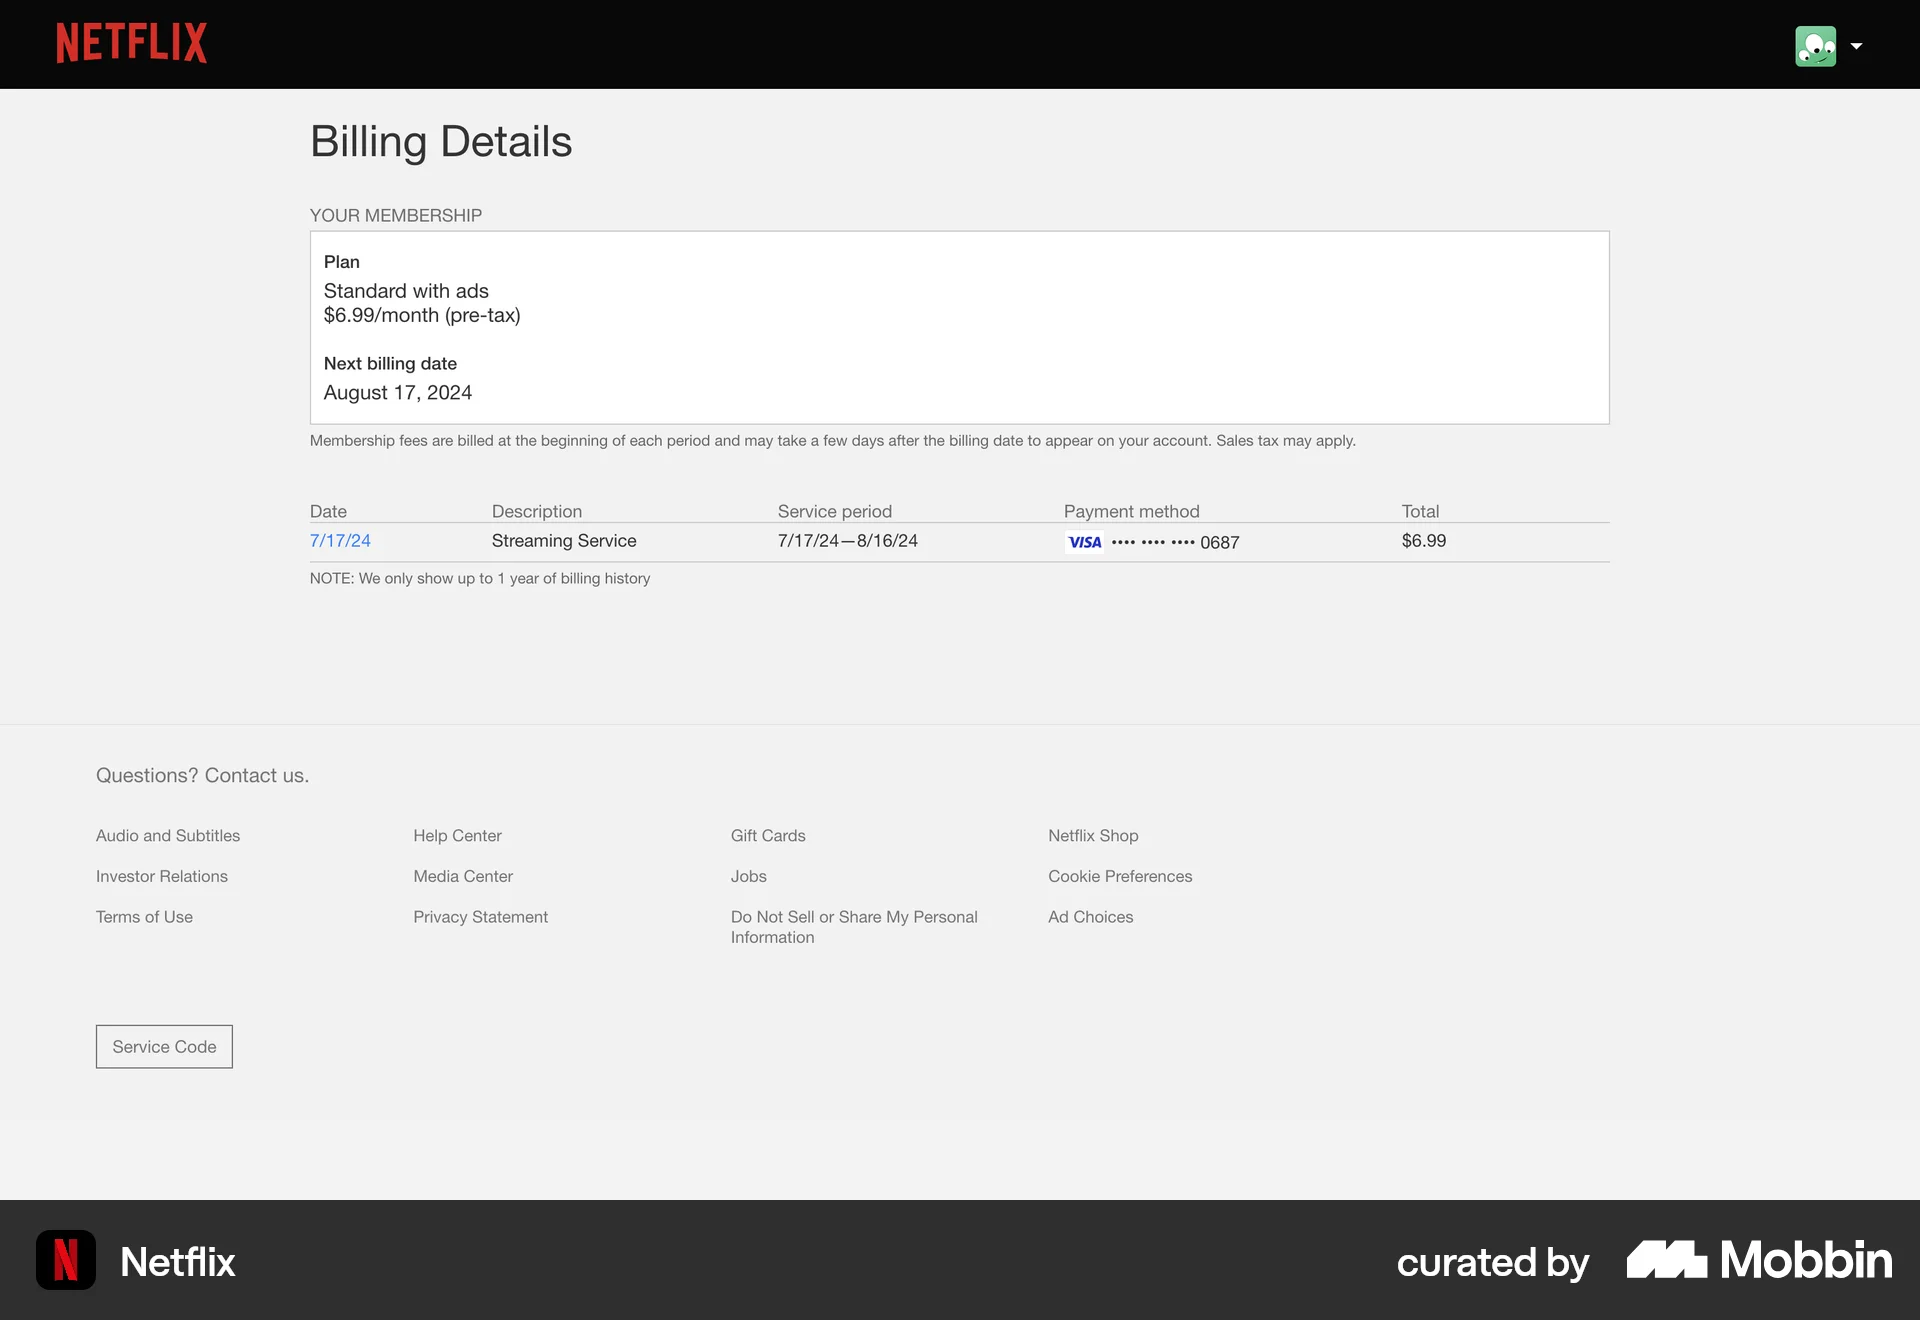Viewport: 1920px width, 1320px height.
Task: Open the 7/17/24 invoice link
Action: (x=340, y=540)
